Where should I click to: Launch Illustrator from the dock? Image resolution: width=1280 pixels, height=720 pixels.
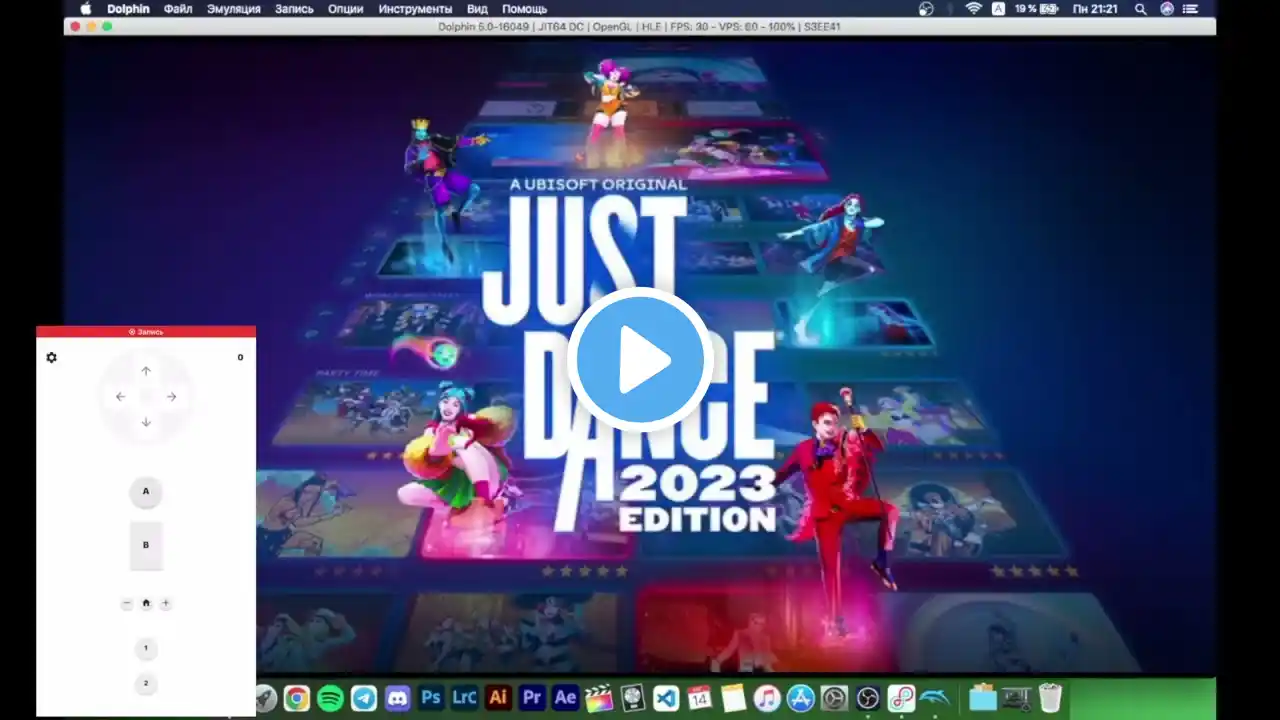[x=498, y=698]
